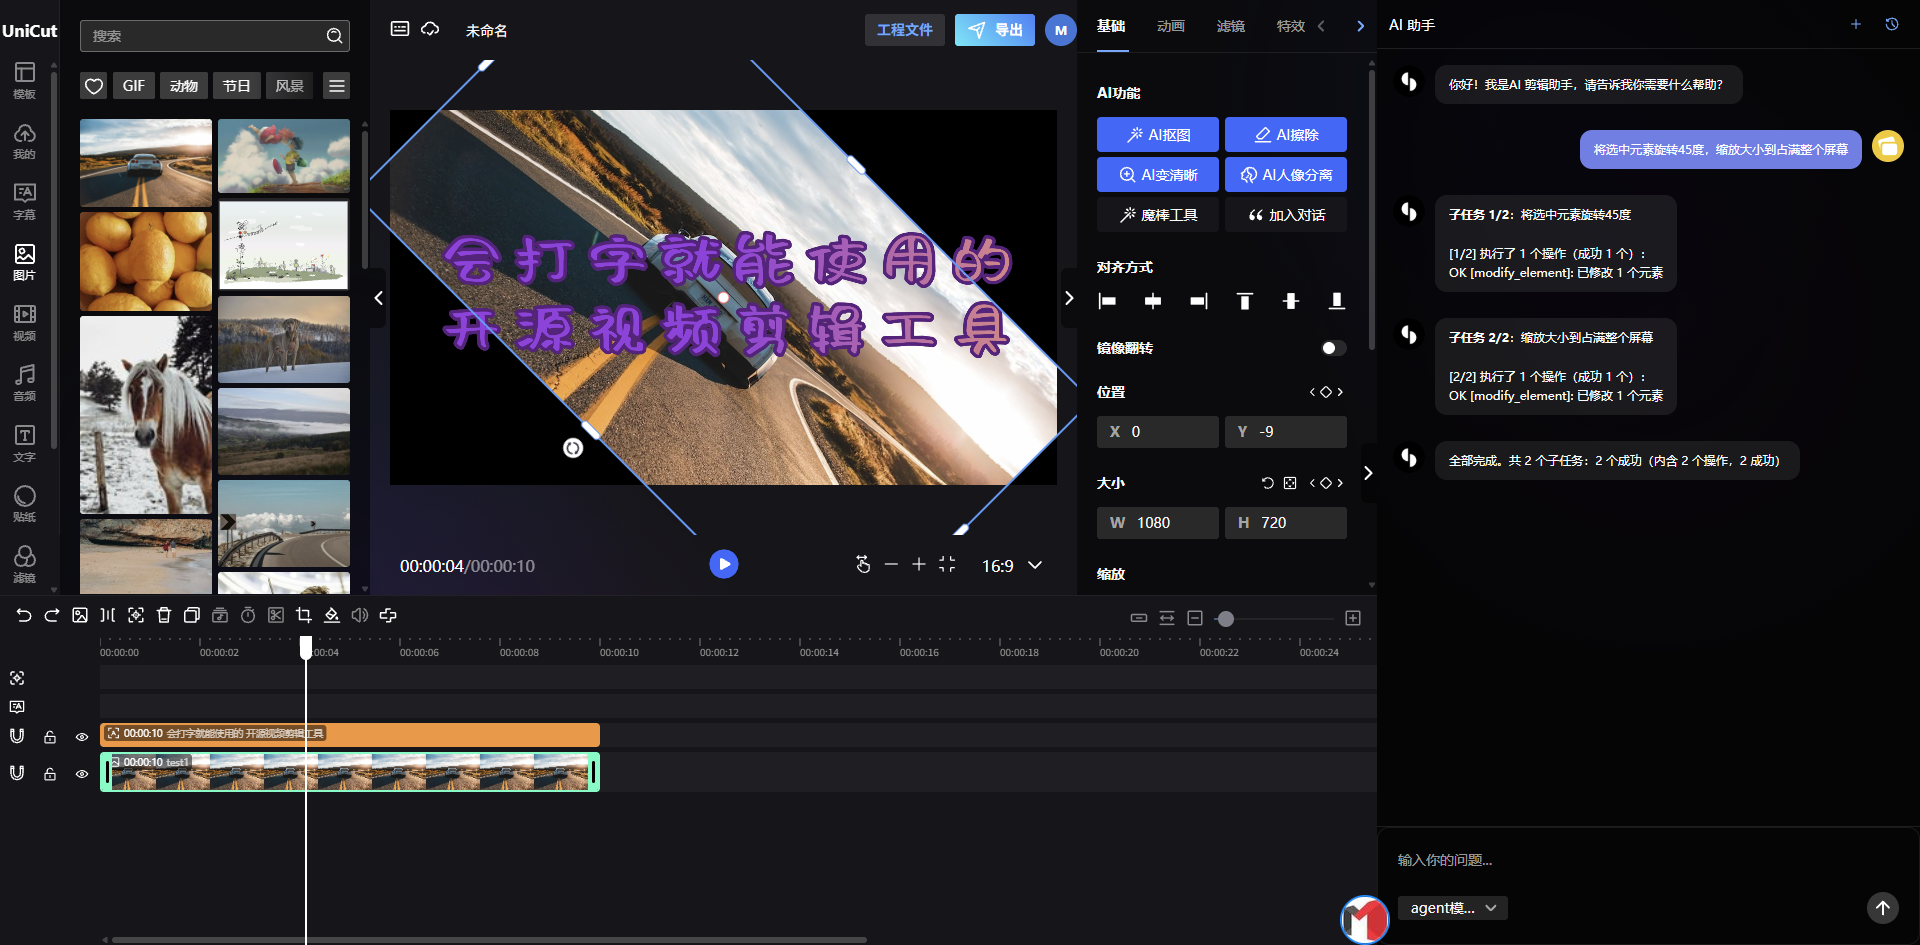This screenshot has height=945, width=1920.
Task: Click the delete trash icon in timeline toolbar
Action: click(164, 616)
